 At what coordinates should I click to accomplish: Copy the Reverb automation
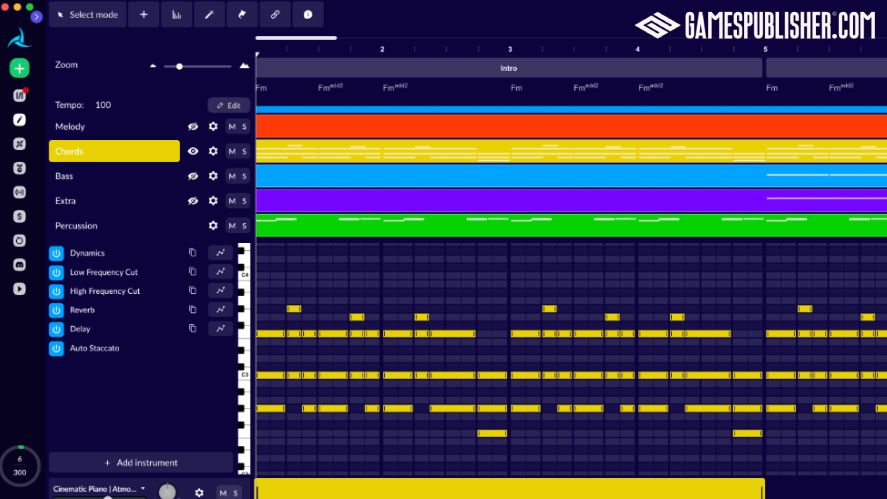[x=192, y=309]
